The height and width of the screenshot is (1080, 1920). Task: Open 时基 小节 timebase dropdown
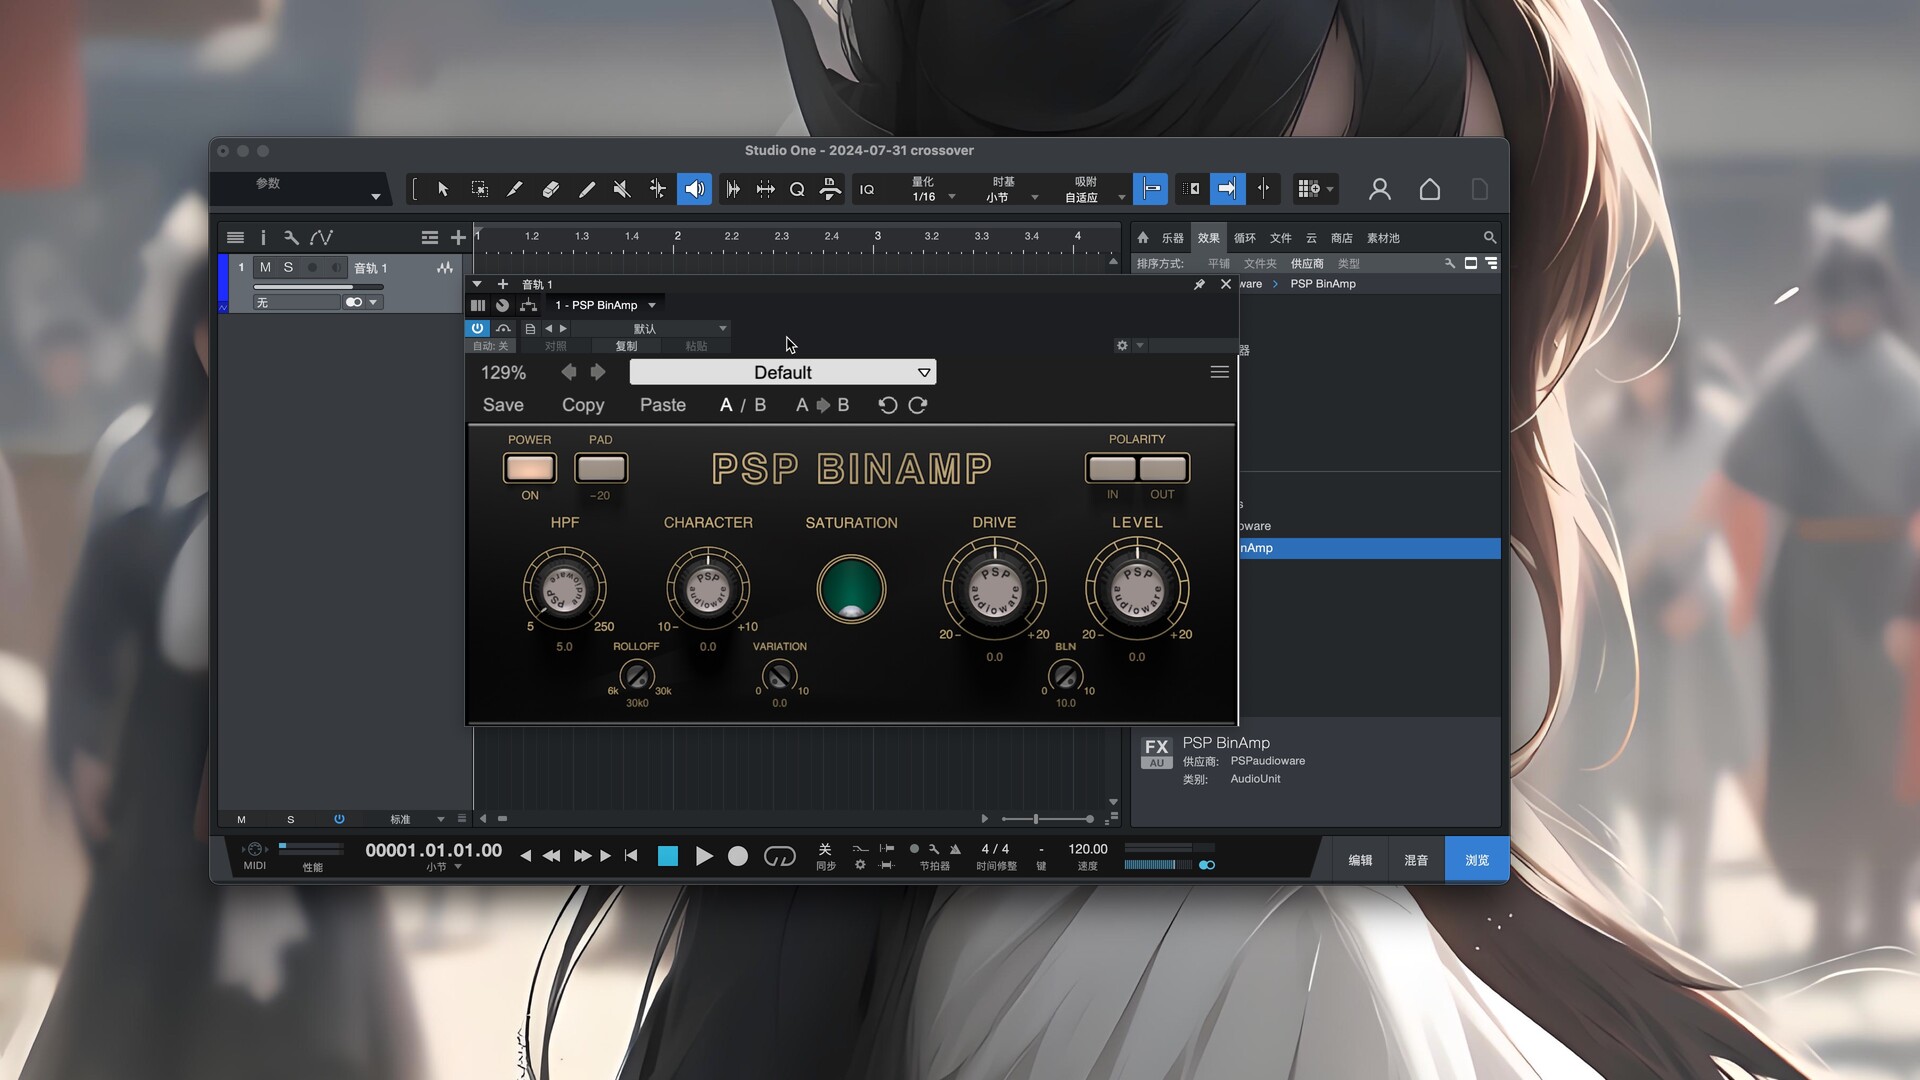click(x=1012, y=189)
